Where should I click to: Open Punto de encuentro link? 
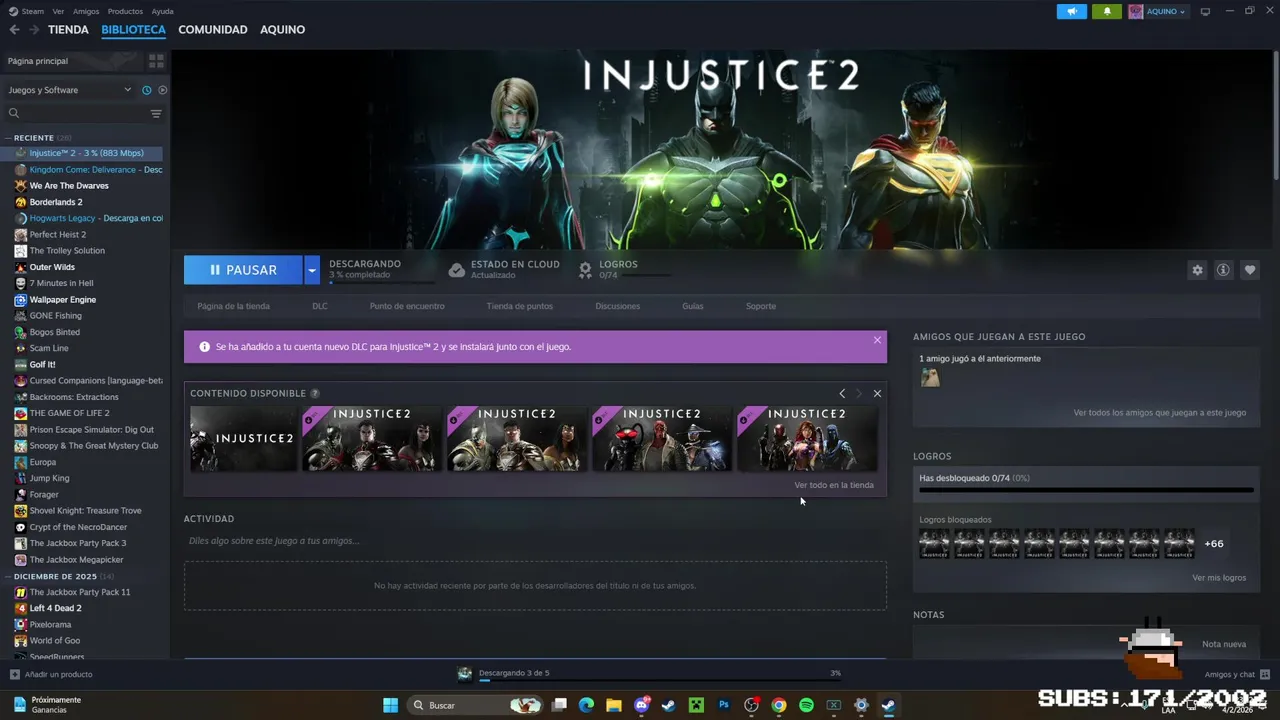click(x=407, y=306)
